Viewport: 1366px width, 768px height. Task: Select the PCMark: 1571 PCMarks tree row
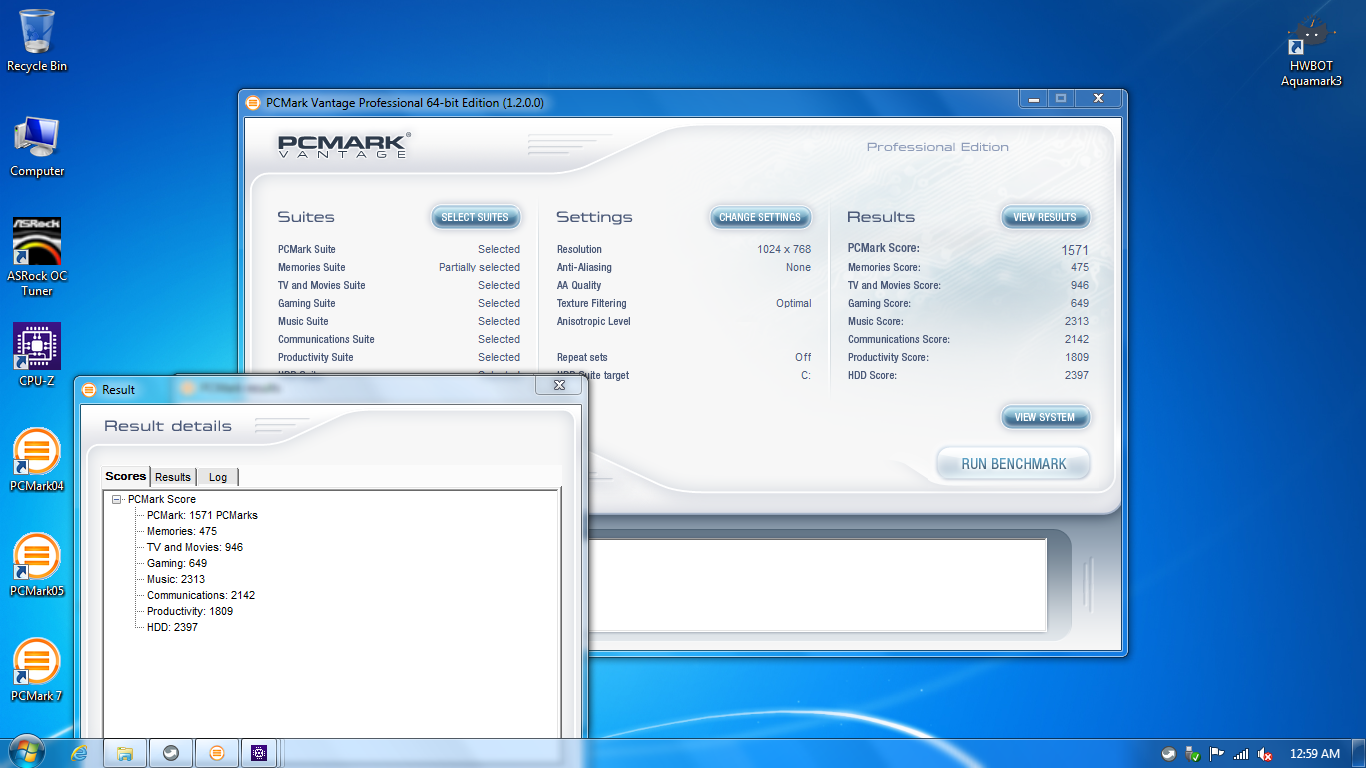[x=202, y=515]
